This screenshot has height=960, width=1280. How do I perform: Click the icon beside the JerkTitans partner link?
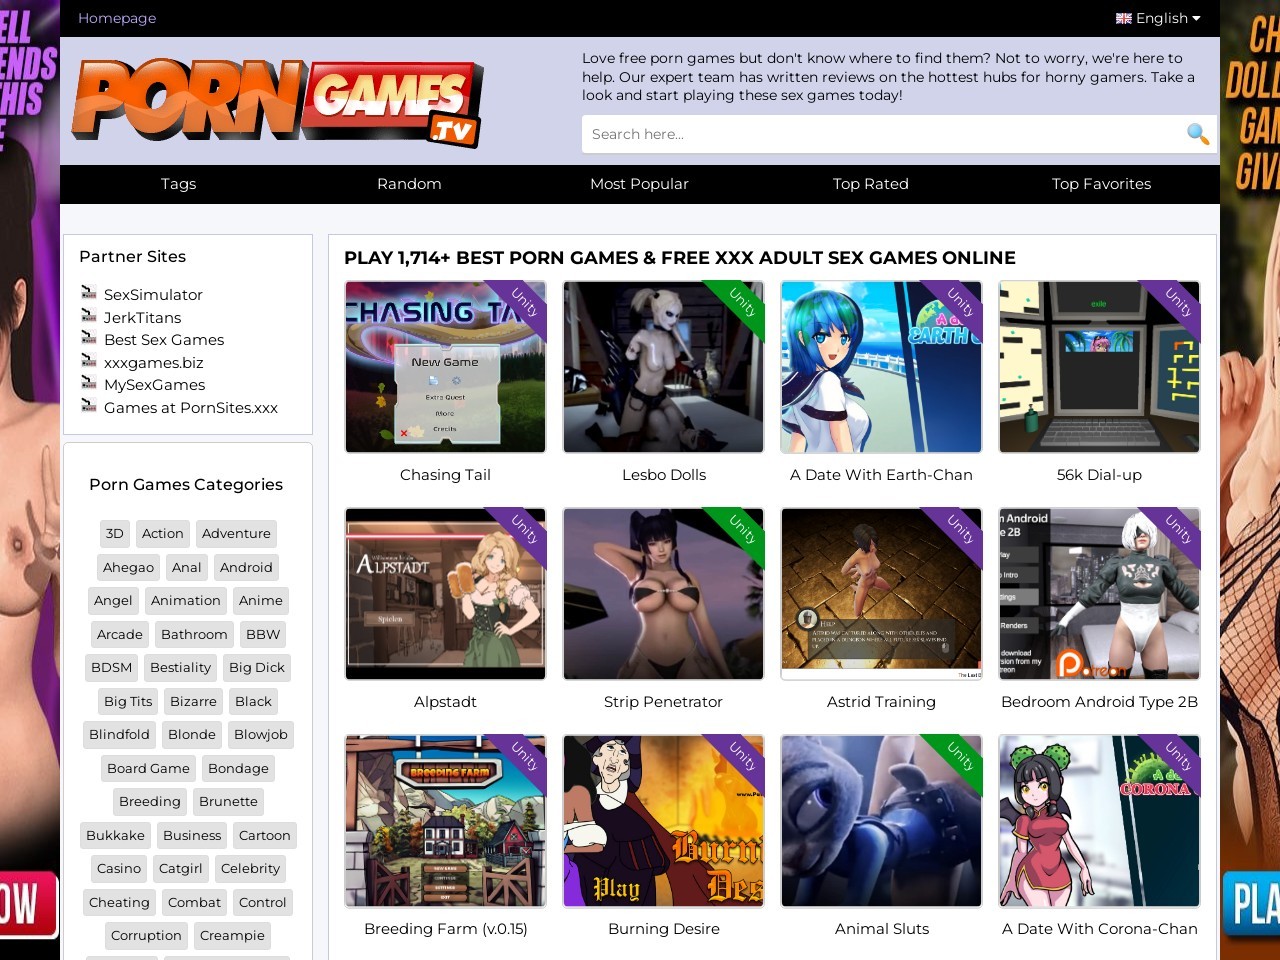coord(89,316)
